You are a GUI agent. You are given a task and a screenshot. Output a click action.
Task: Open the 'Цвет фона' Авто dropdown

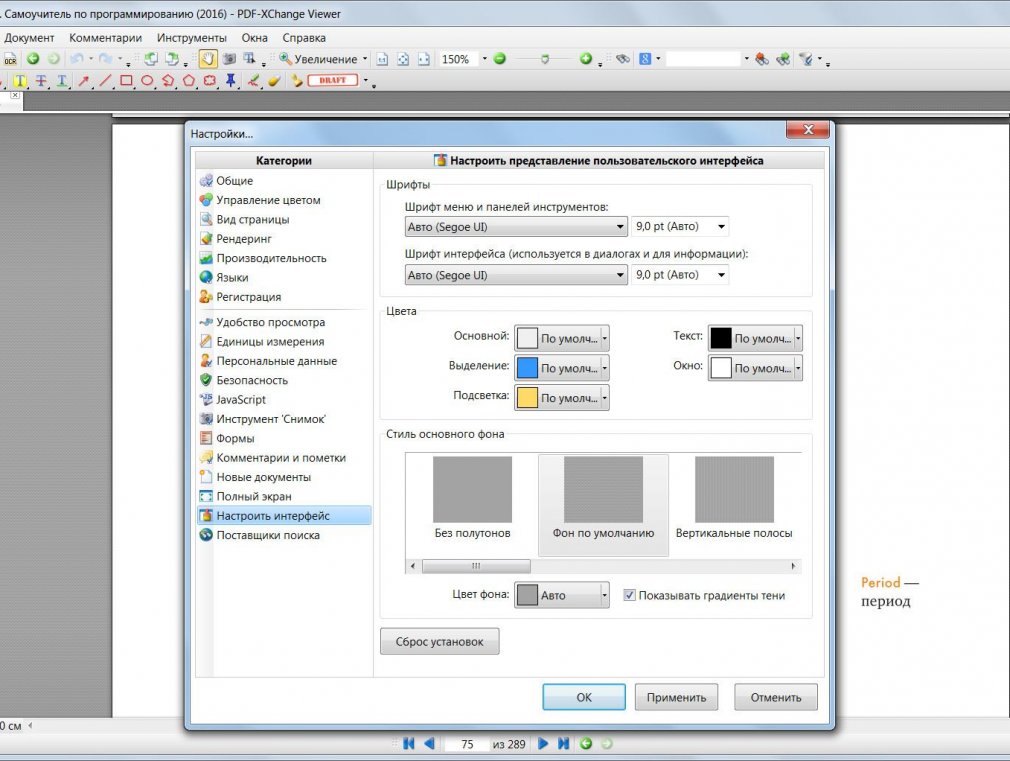pyautogui.click(x=562, y=595)
